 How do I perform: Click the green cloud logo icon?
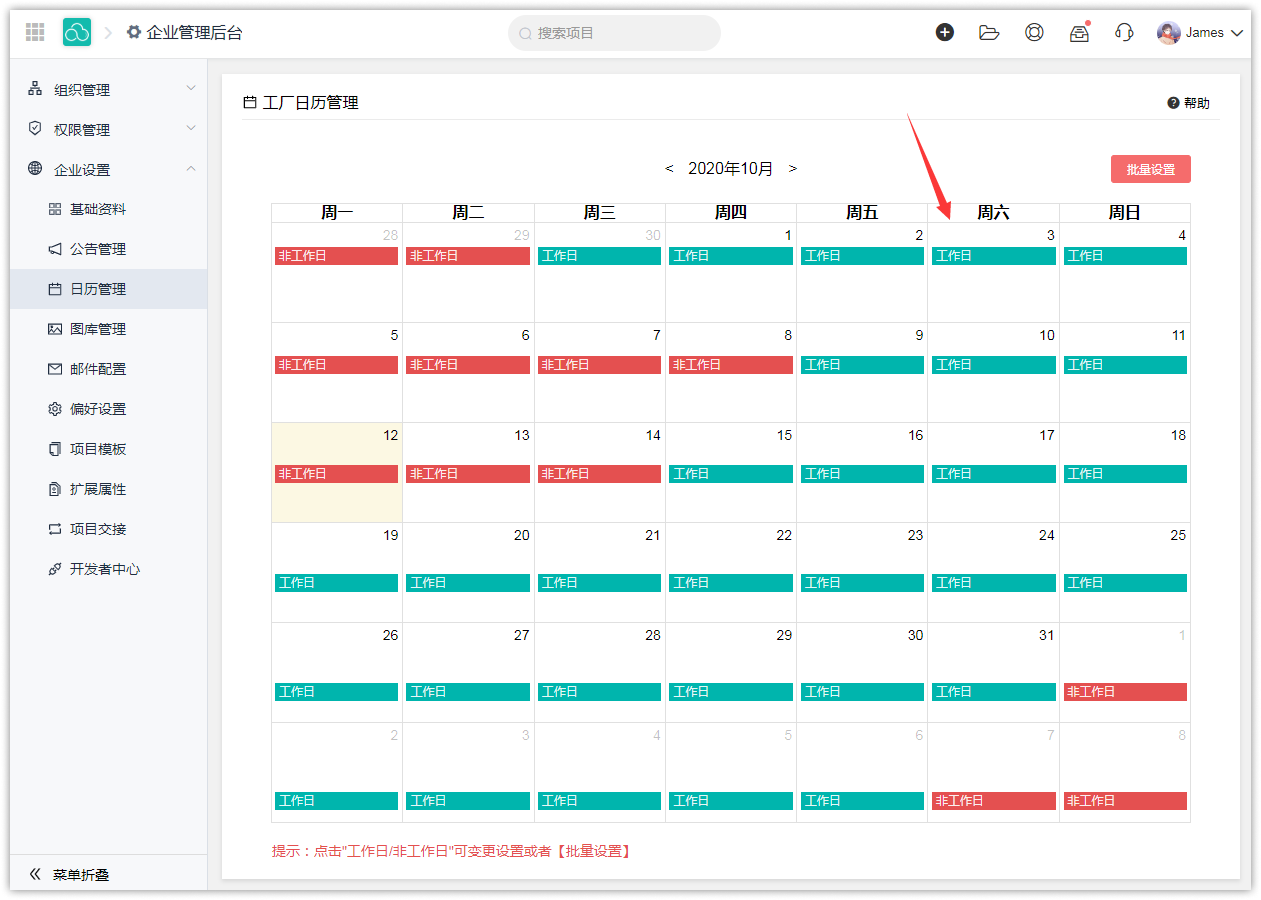77,32
